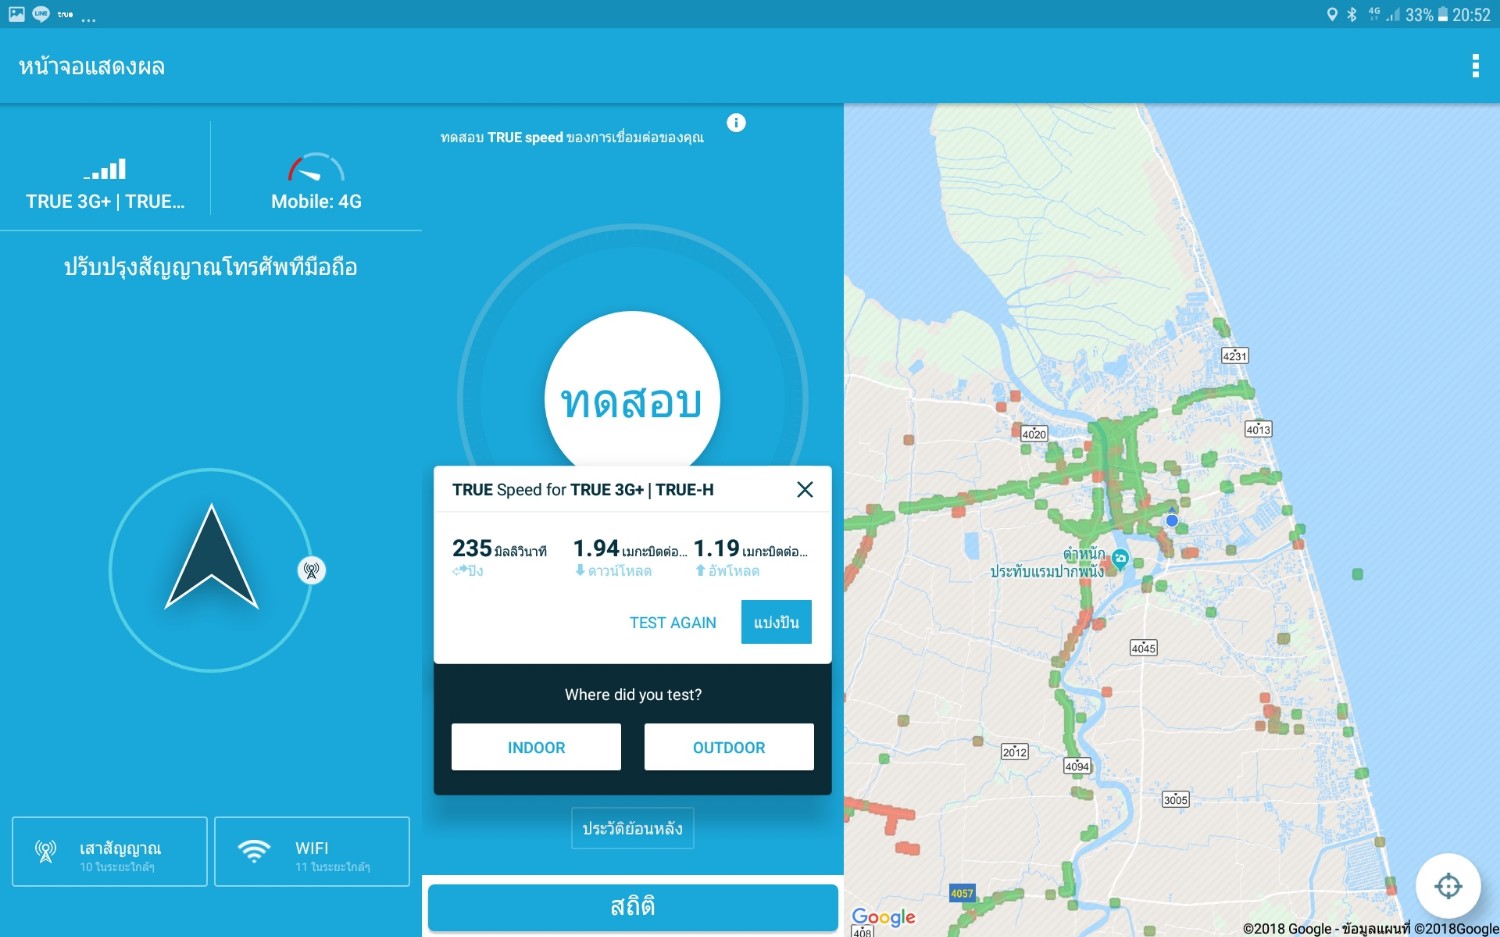
Task: Tap road label 4045 on map
Action: coord(1143,648)
